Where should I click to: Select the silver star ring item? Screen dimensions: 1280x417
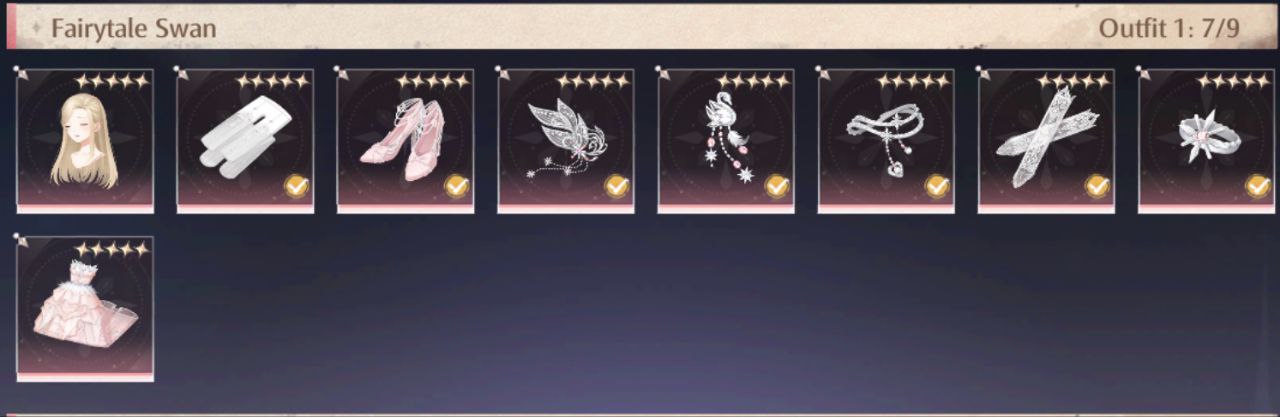pyautogui.click(x=1207, y=140)
